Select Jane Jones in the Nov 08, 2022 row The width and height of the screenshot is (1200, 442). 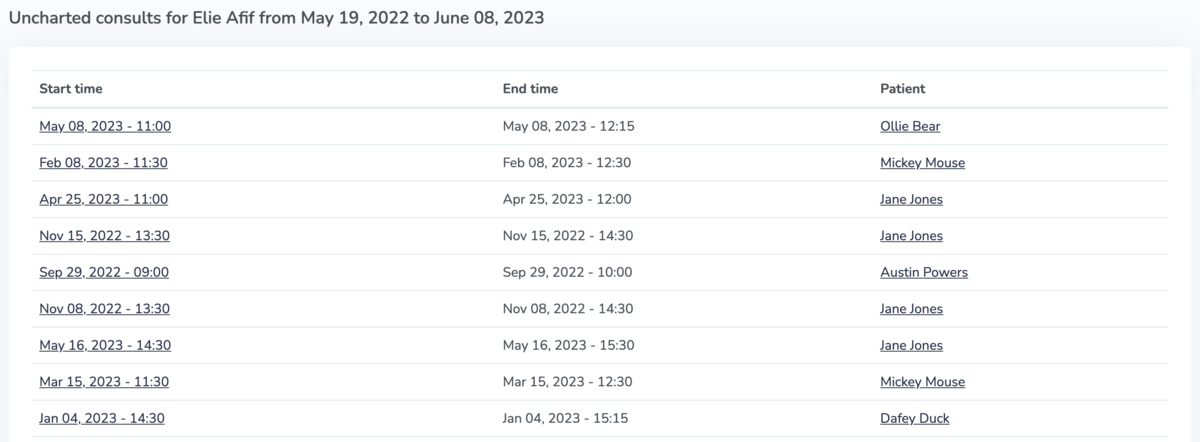911,310
